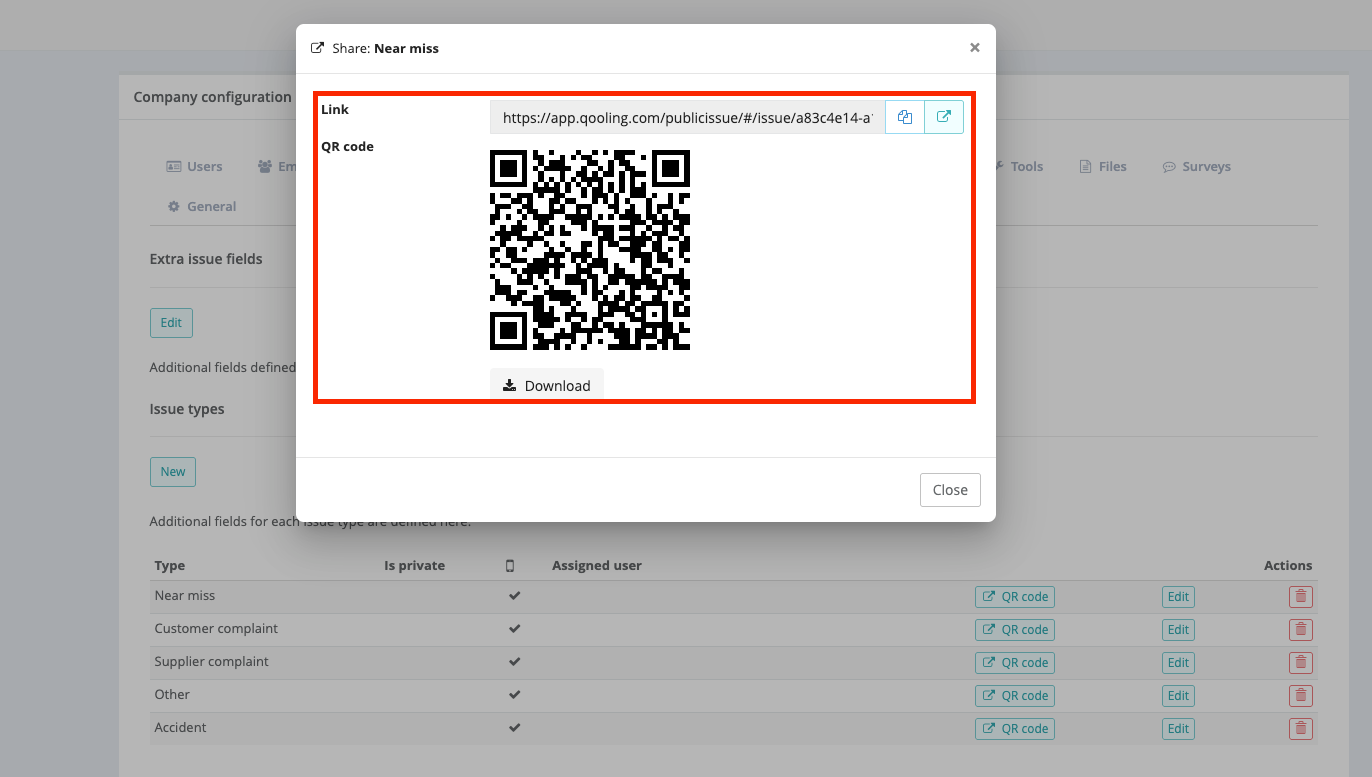
Task: Click the Customer complaint mobile checkmark
Action: tap(515, 629)
